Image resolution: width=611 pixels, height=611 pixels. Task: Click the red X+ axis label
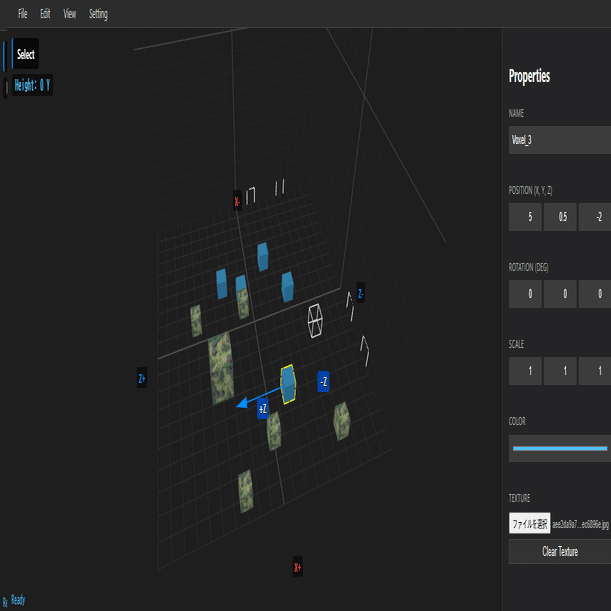point(297,567)
